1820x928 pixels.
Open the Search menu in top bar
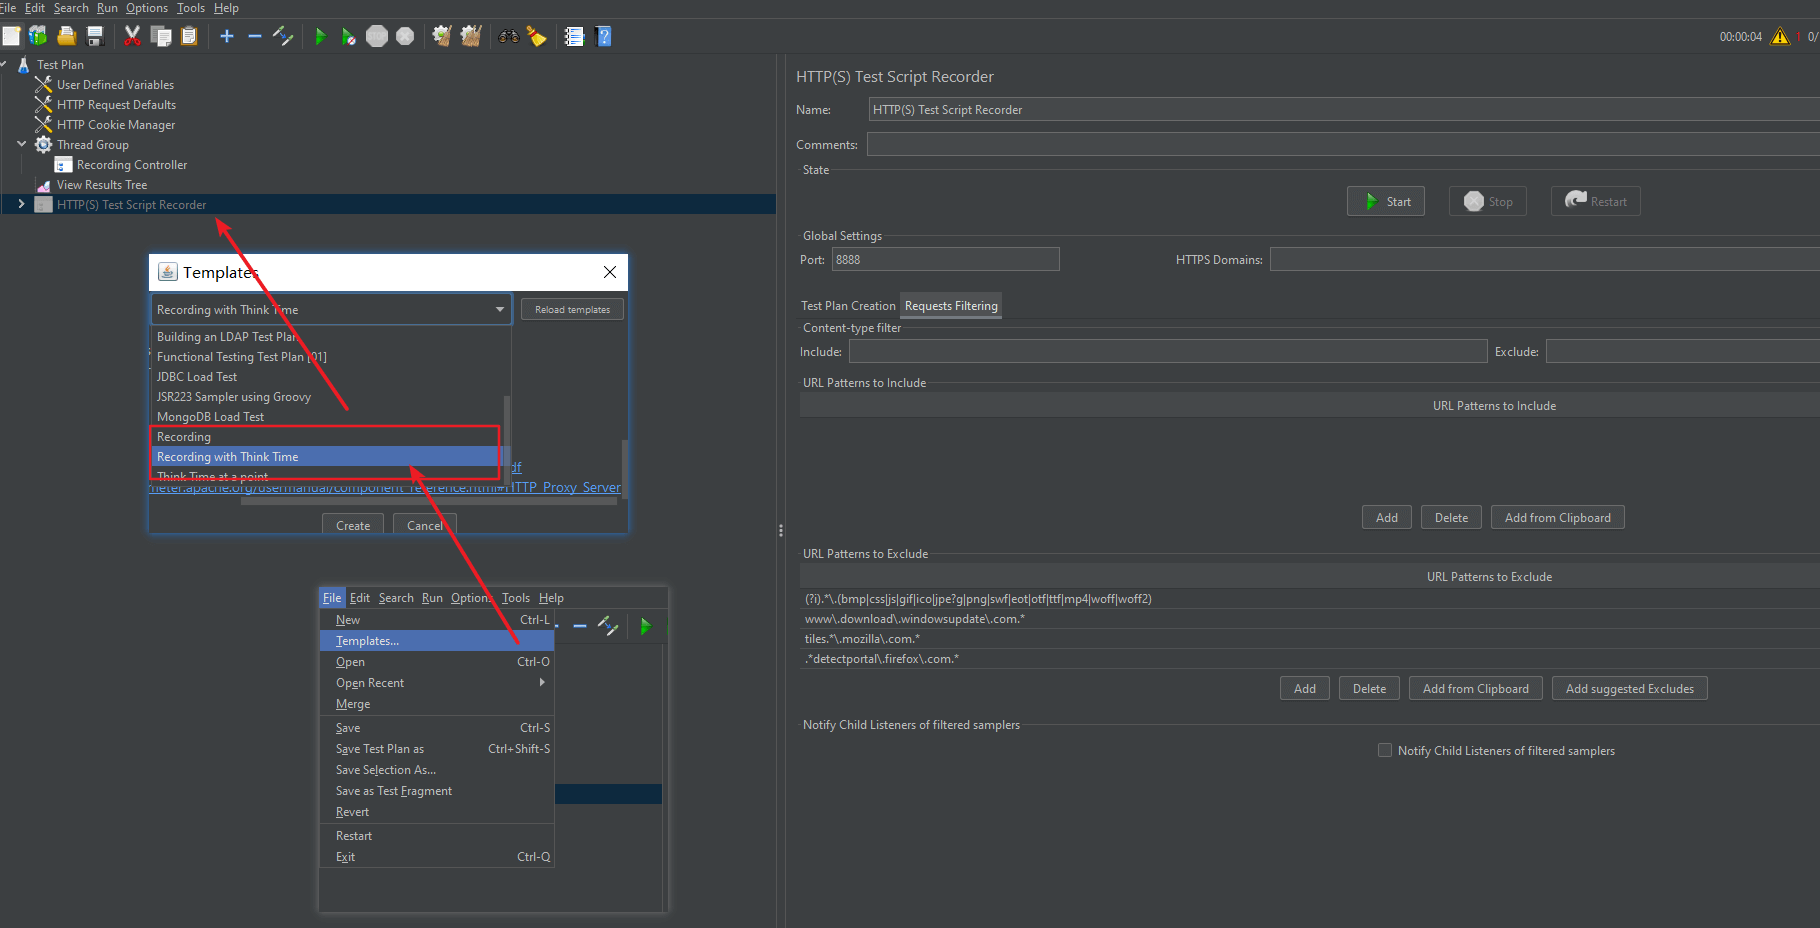[71, 8]
